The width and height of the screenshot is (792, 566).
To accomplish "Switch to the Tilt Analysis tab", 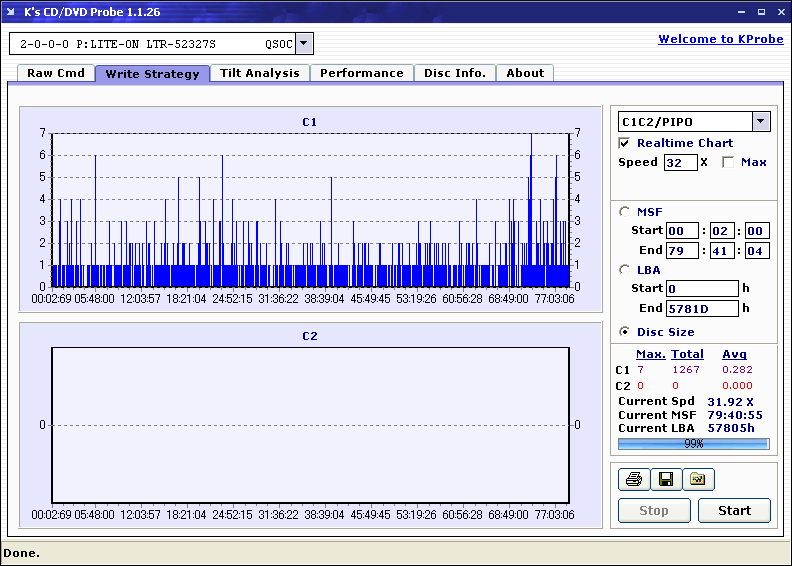I will click(259, 73).
